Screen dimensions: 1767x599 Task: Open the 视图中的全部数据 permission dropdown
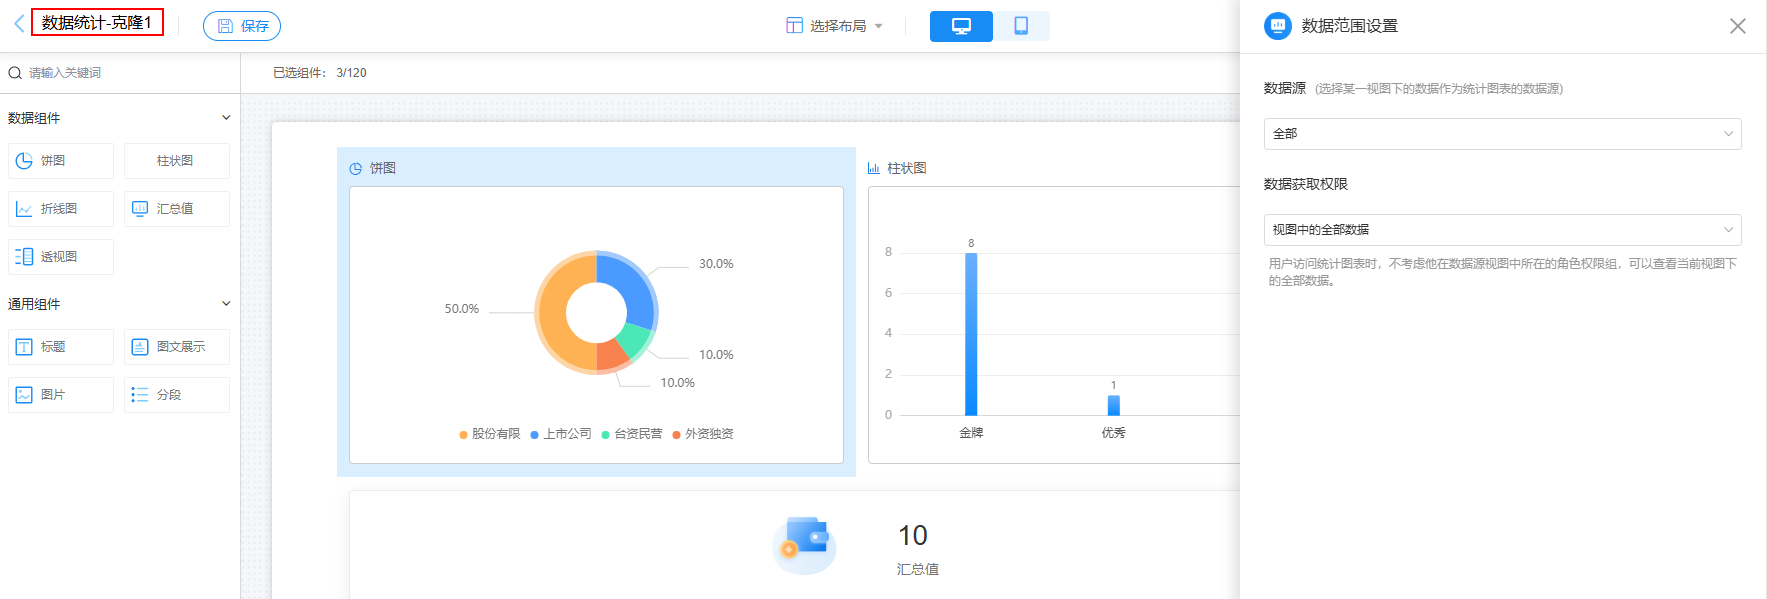point(1502,230)
